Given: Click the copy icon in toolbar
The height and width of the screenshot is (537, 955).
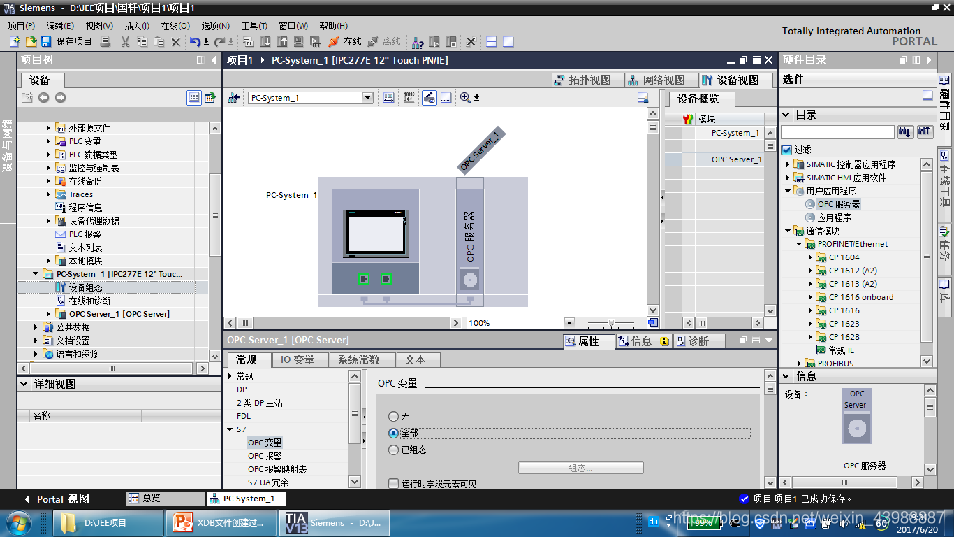Looking at the screenshot, I should coord(142,42).
